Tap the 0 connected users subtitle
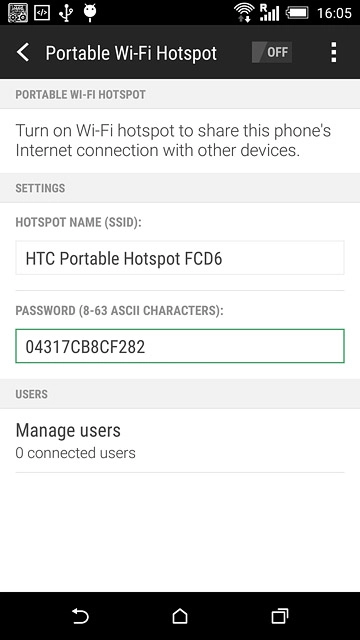The width and height of the screenshot is (360, 640). [76, 453]
